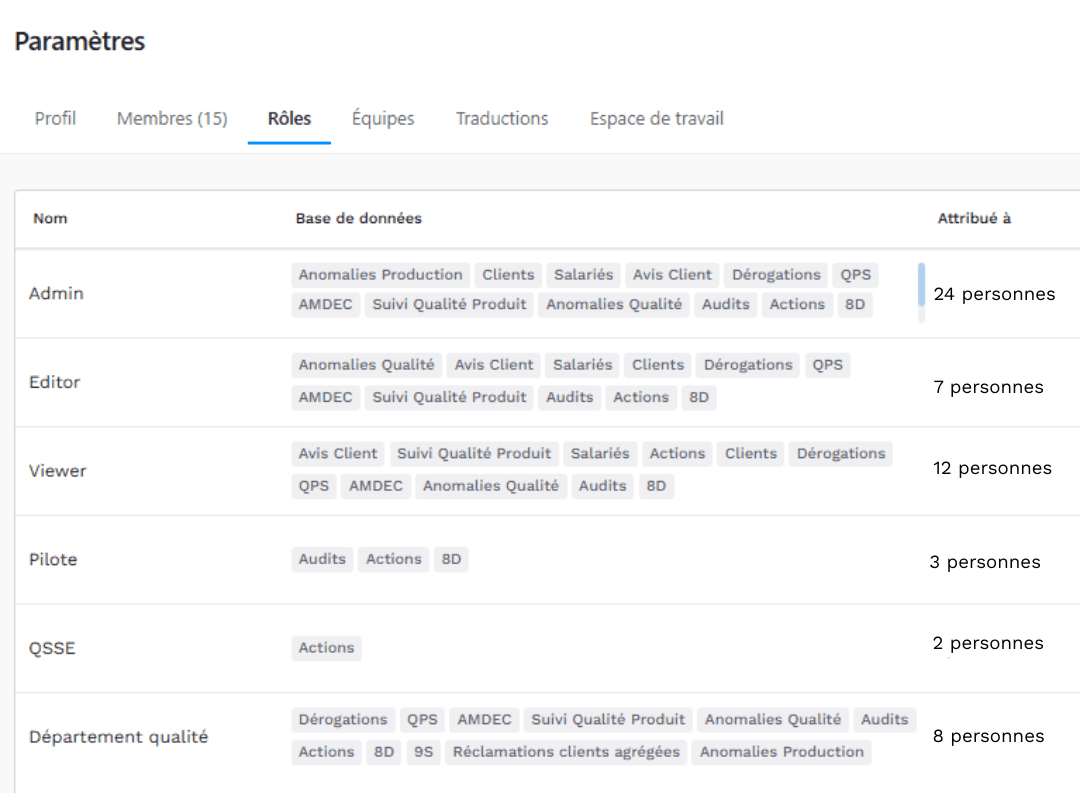Click Editor's Anomalies Qualité tag
This screenshot has height=811, width=1080.
click(366, 365)
